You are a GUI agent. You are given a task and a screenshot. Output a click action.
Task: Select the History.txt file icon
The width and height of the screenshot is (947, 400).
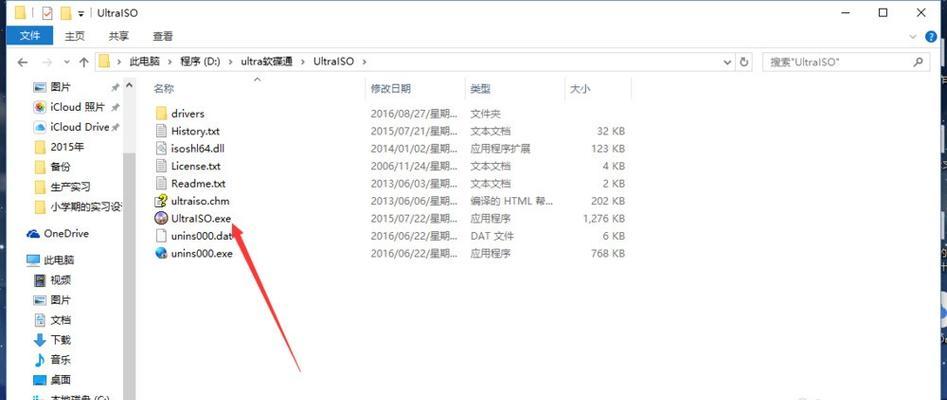161,131
